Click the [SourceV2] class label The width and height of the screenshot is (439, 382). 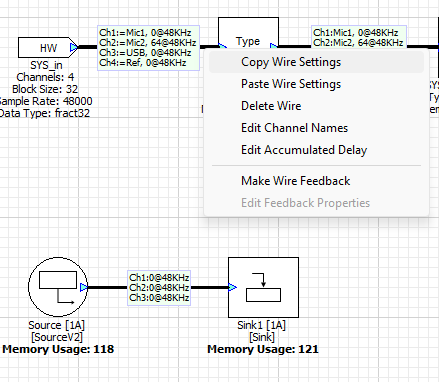(57, 337)
